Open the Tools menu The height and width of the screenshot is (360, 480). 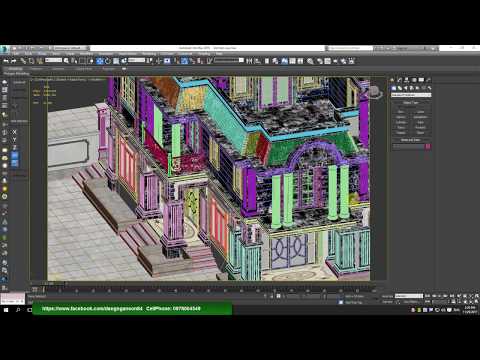28,53
